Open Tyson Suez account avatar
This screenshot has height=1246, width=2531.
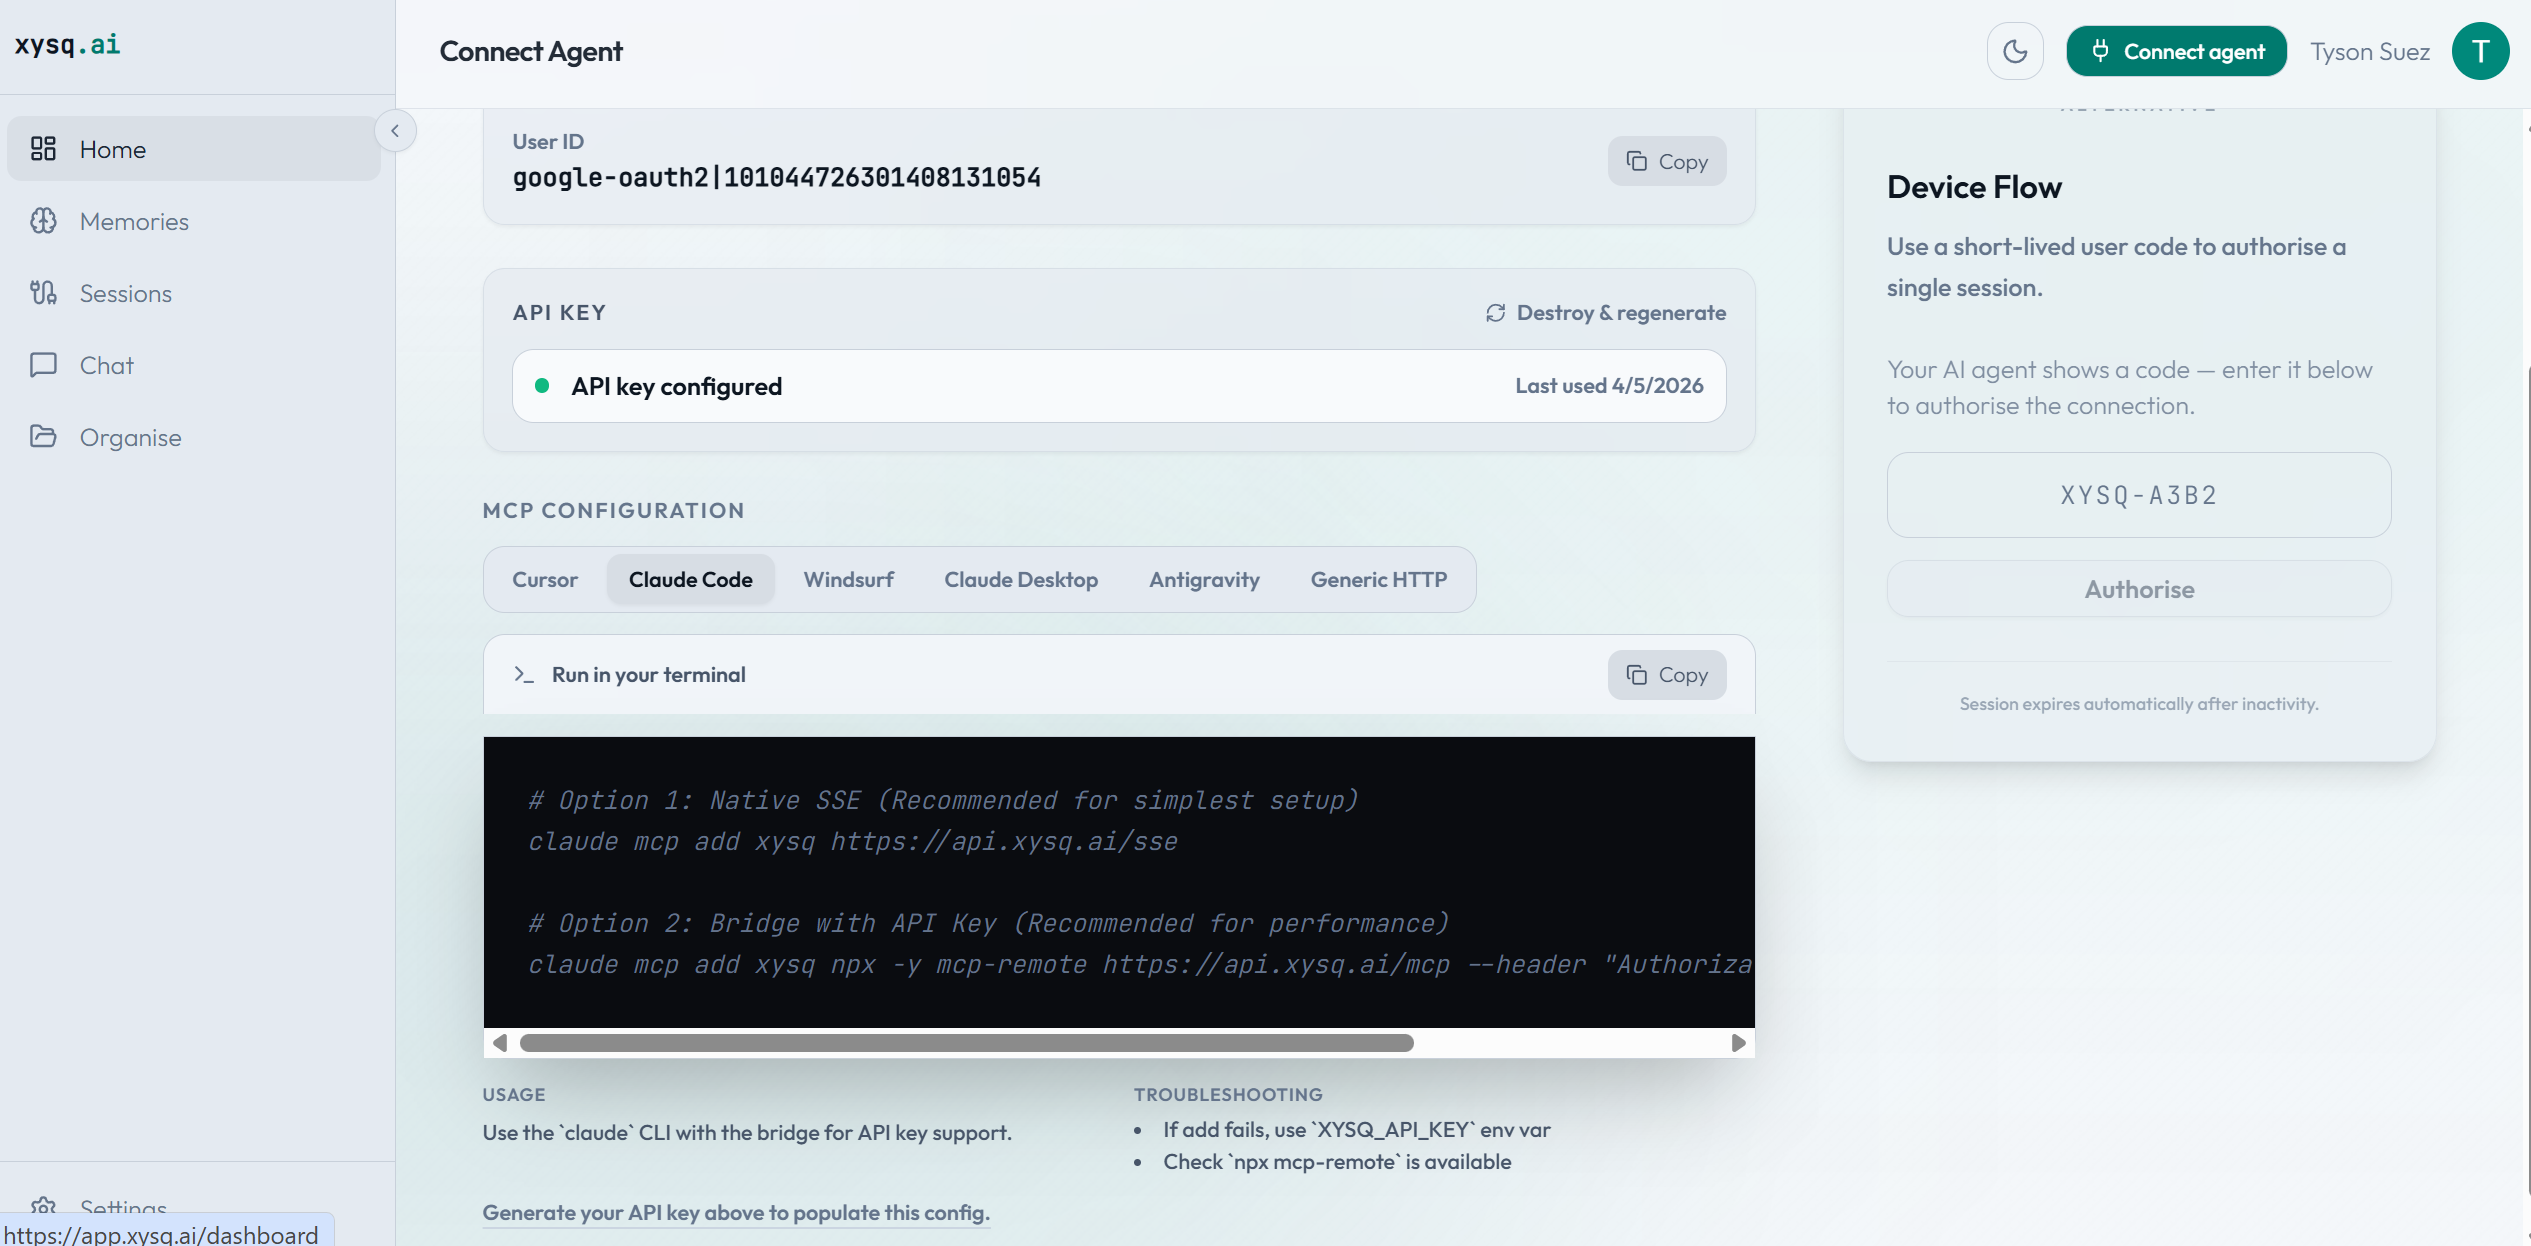(2482, 50)
